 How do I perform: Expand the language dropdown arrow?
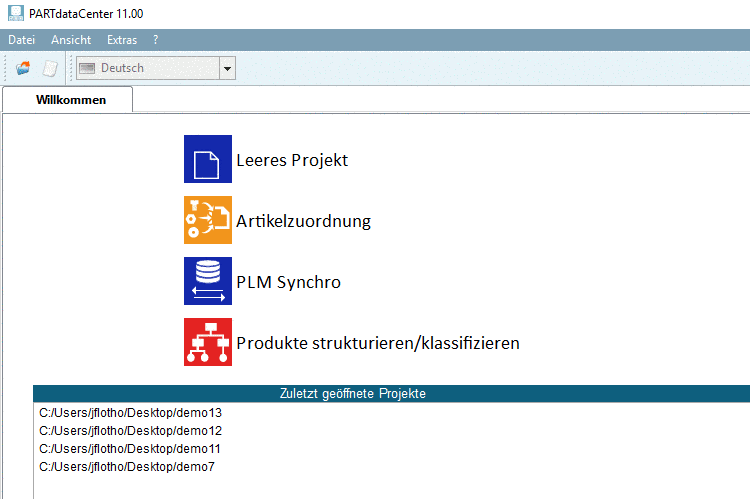[x=227, y=68]
